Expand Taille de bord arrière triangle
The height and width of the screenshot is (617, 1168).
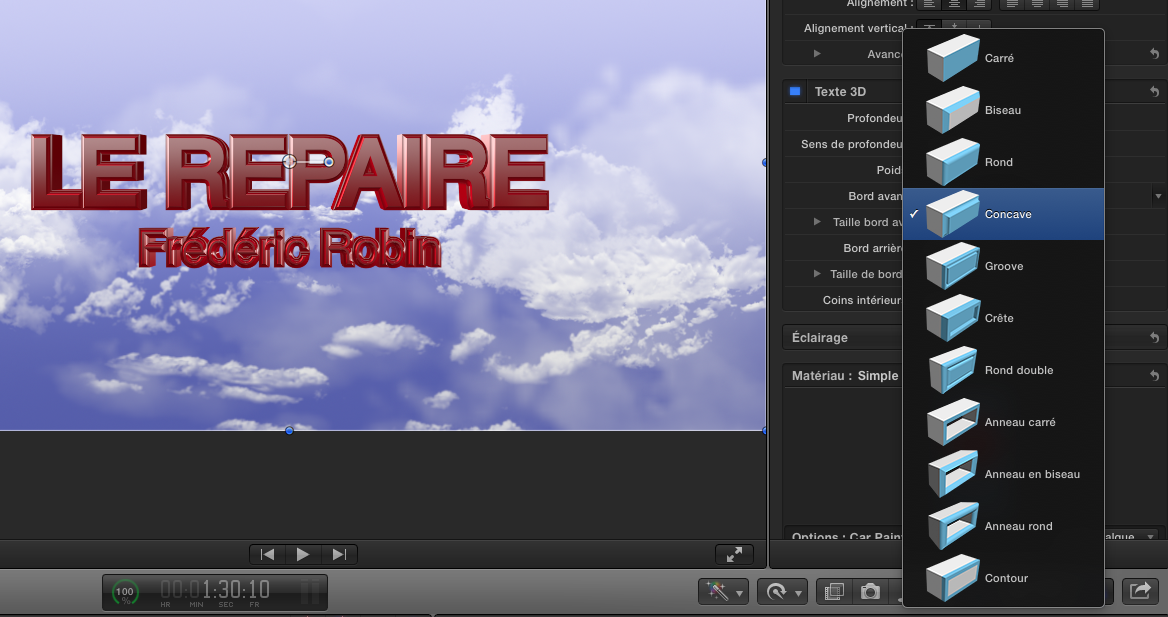point(817,274)
